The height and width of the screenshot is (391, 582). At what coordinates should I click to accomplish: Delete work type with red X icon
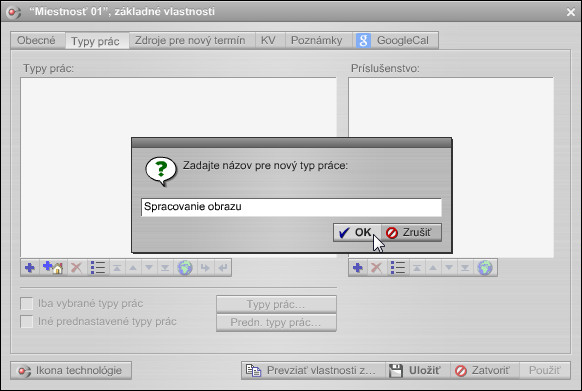pyautogui.click(x=76, y=267)
